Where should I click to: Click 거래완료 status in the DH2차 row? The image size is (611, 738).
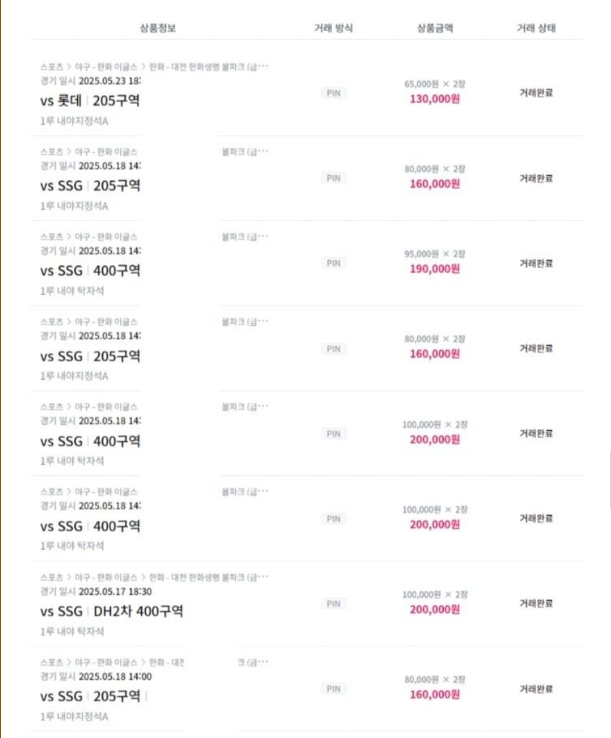click(536, 603)
